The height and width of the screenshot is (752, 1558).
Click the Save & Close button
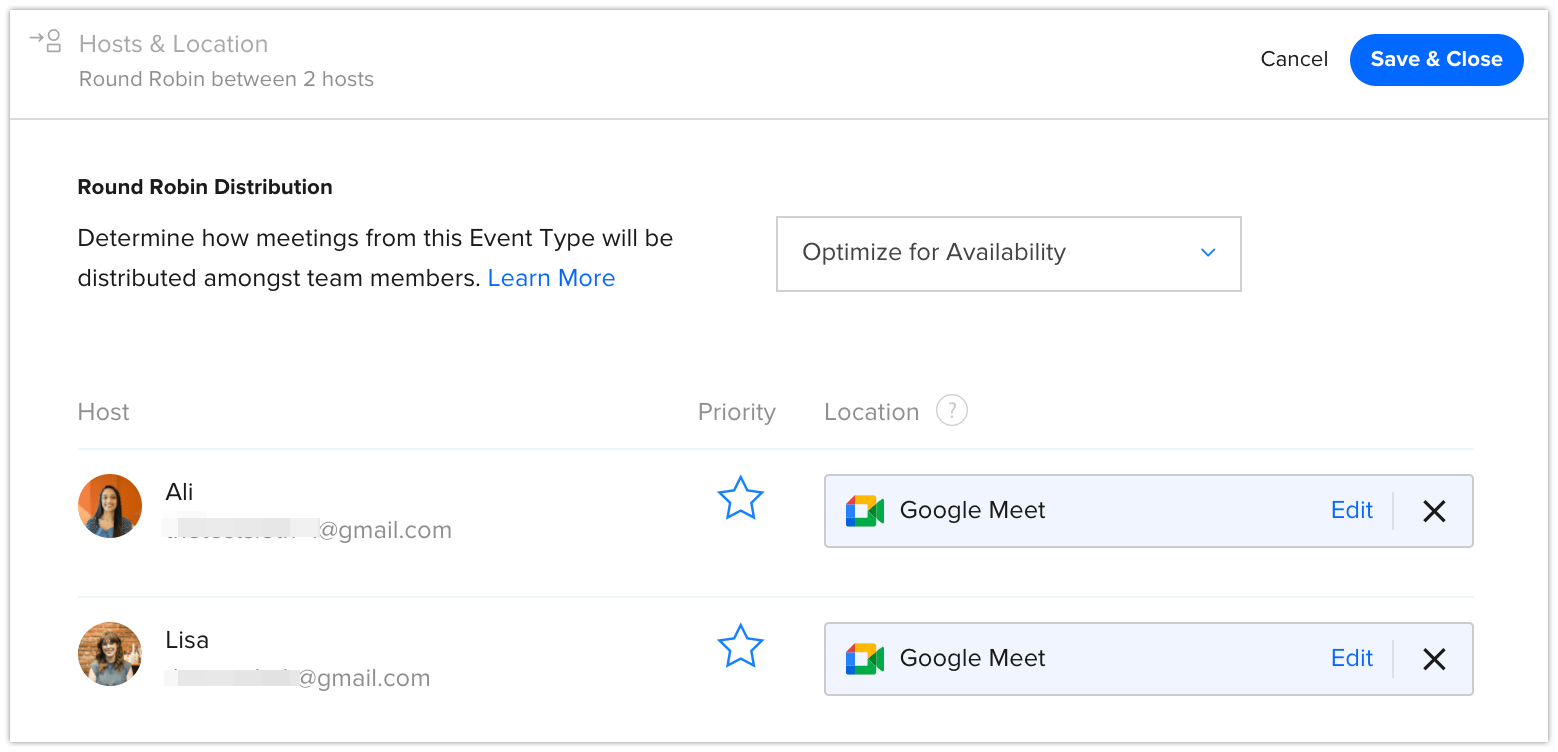pos(1436,60)
